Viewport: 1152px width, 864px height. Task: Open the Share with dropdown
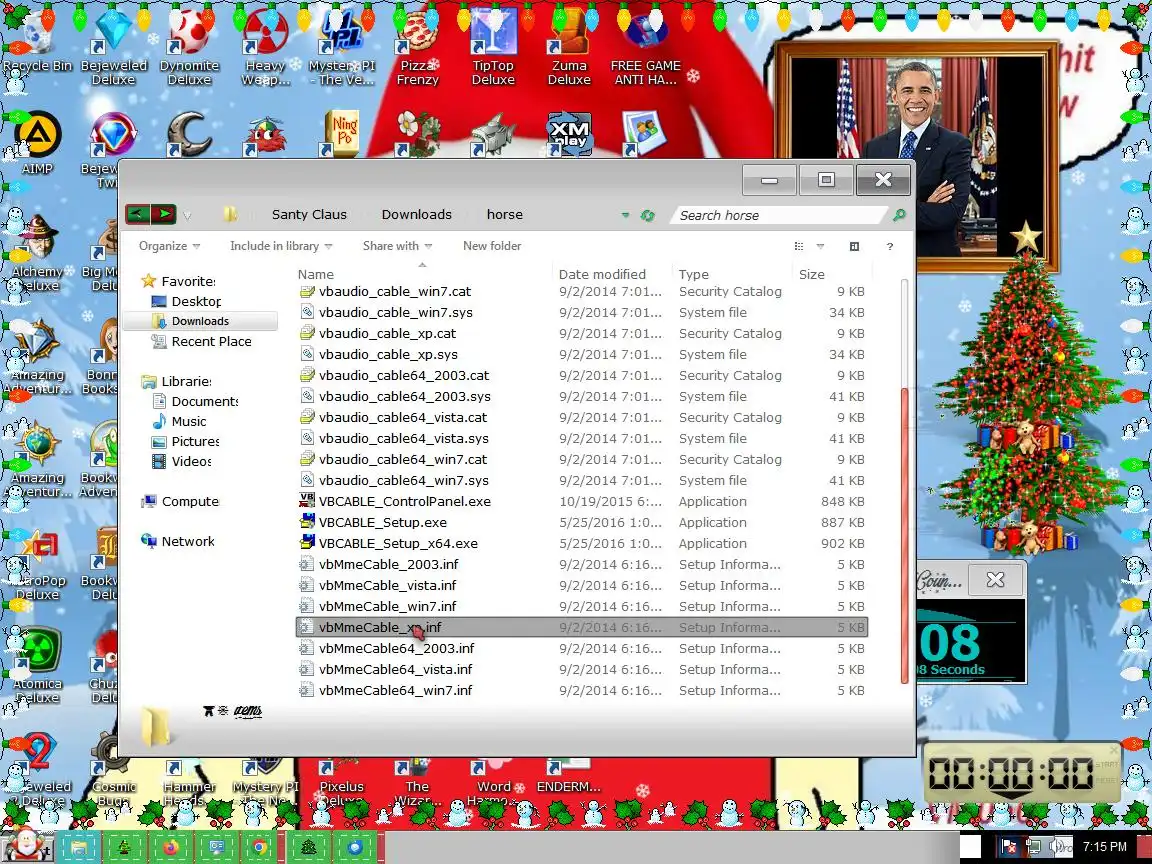pyautogui.click(x=397, y=246)
